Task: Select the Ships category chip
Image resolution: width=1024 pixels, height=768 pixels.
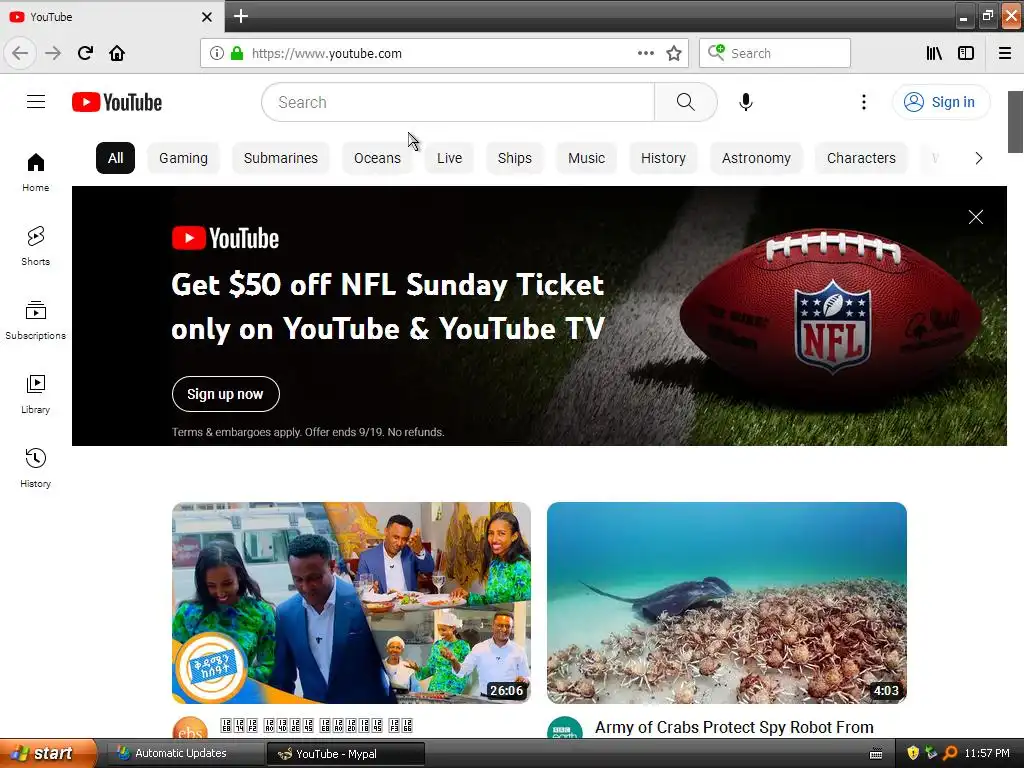Action: click(515, 158)
